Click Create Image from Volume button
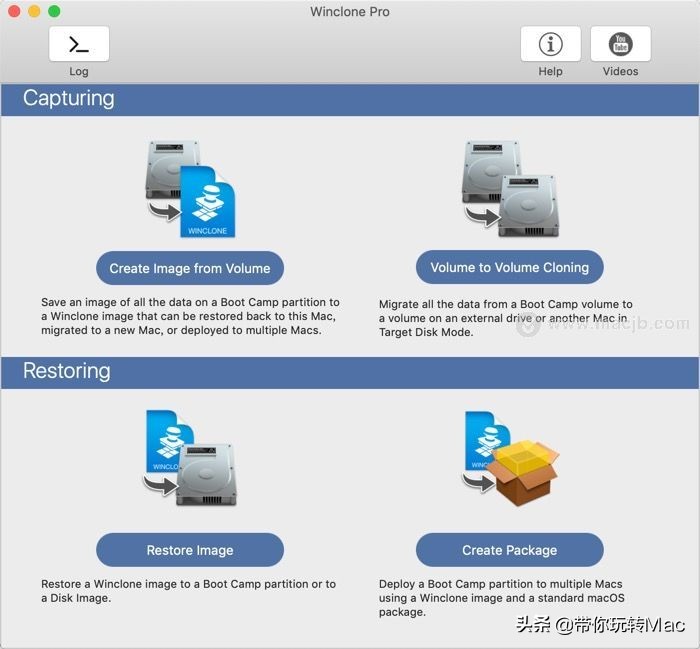This screenshot has width=700, height=649. (190, 268)
